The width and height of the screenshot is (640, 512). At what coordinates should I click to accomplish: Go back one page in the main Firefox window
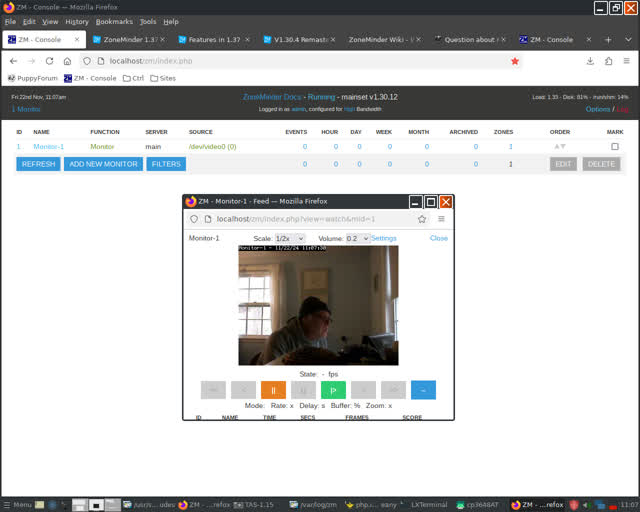(13, 61)
